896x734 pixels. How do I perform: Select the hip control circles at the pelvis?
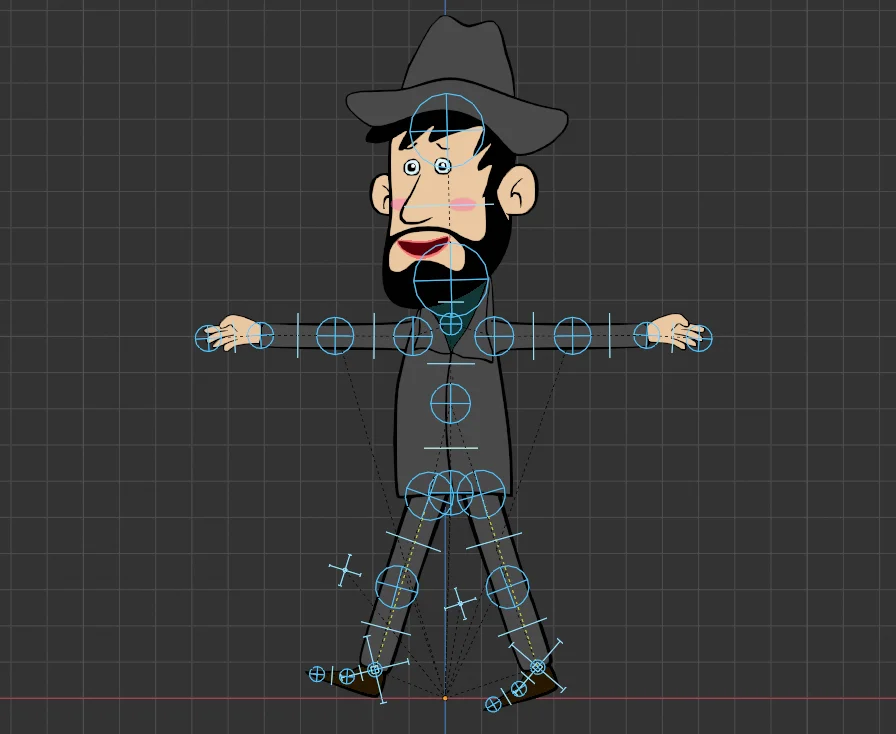[450, 491]
